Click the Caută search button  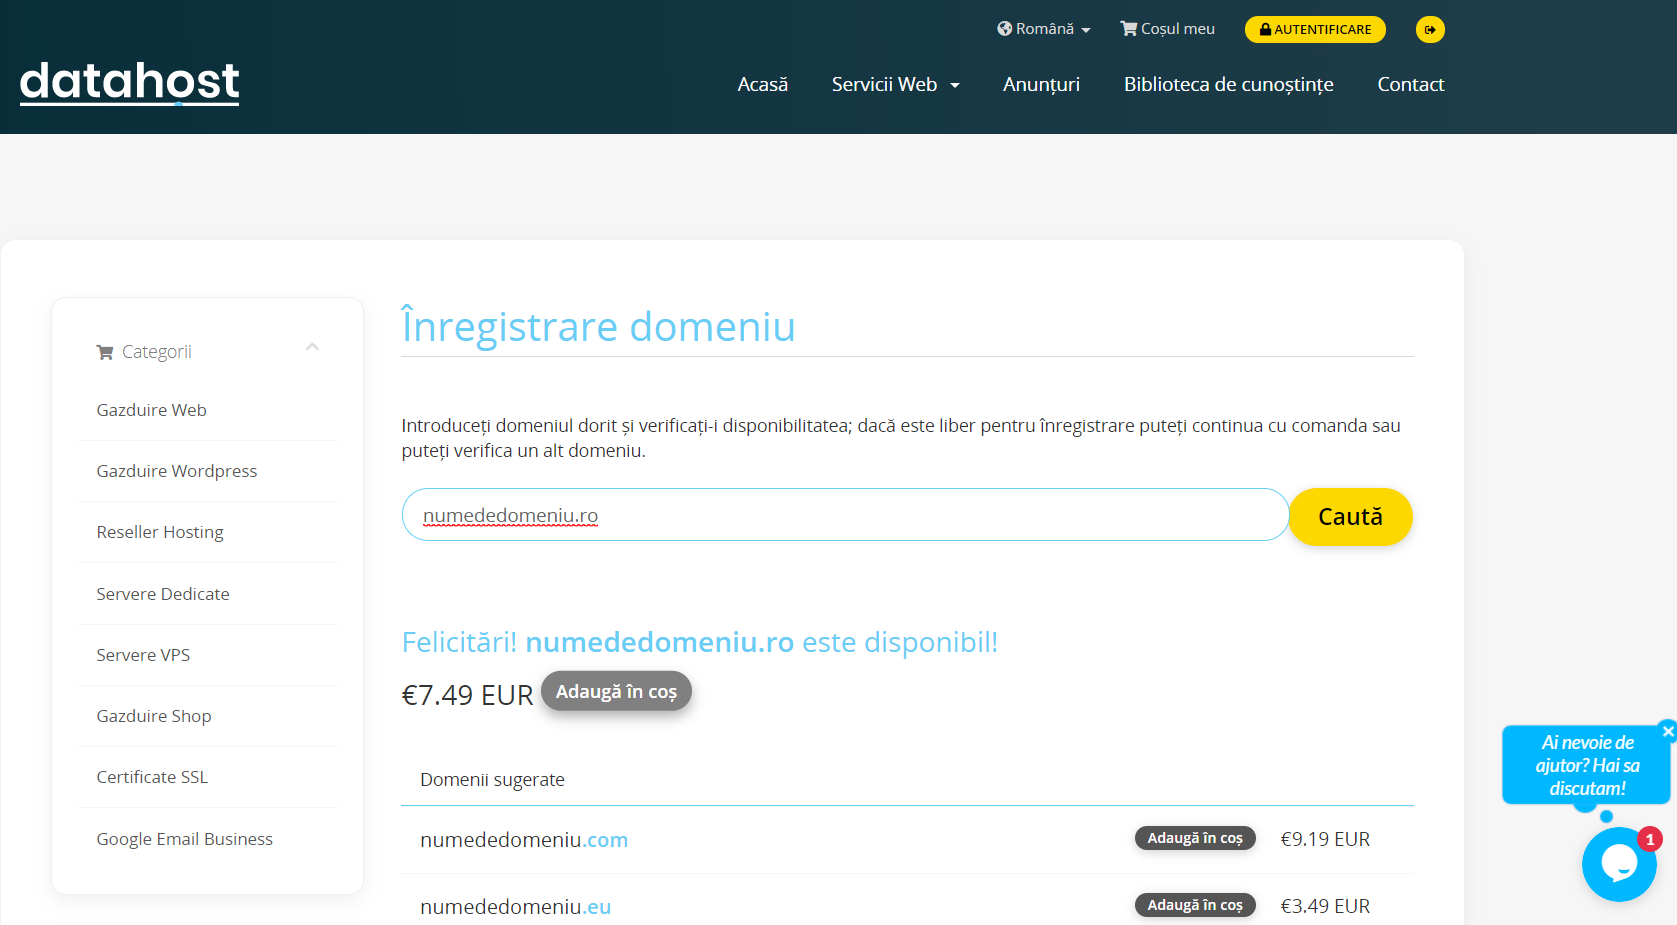(x=1350, y=517)
